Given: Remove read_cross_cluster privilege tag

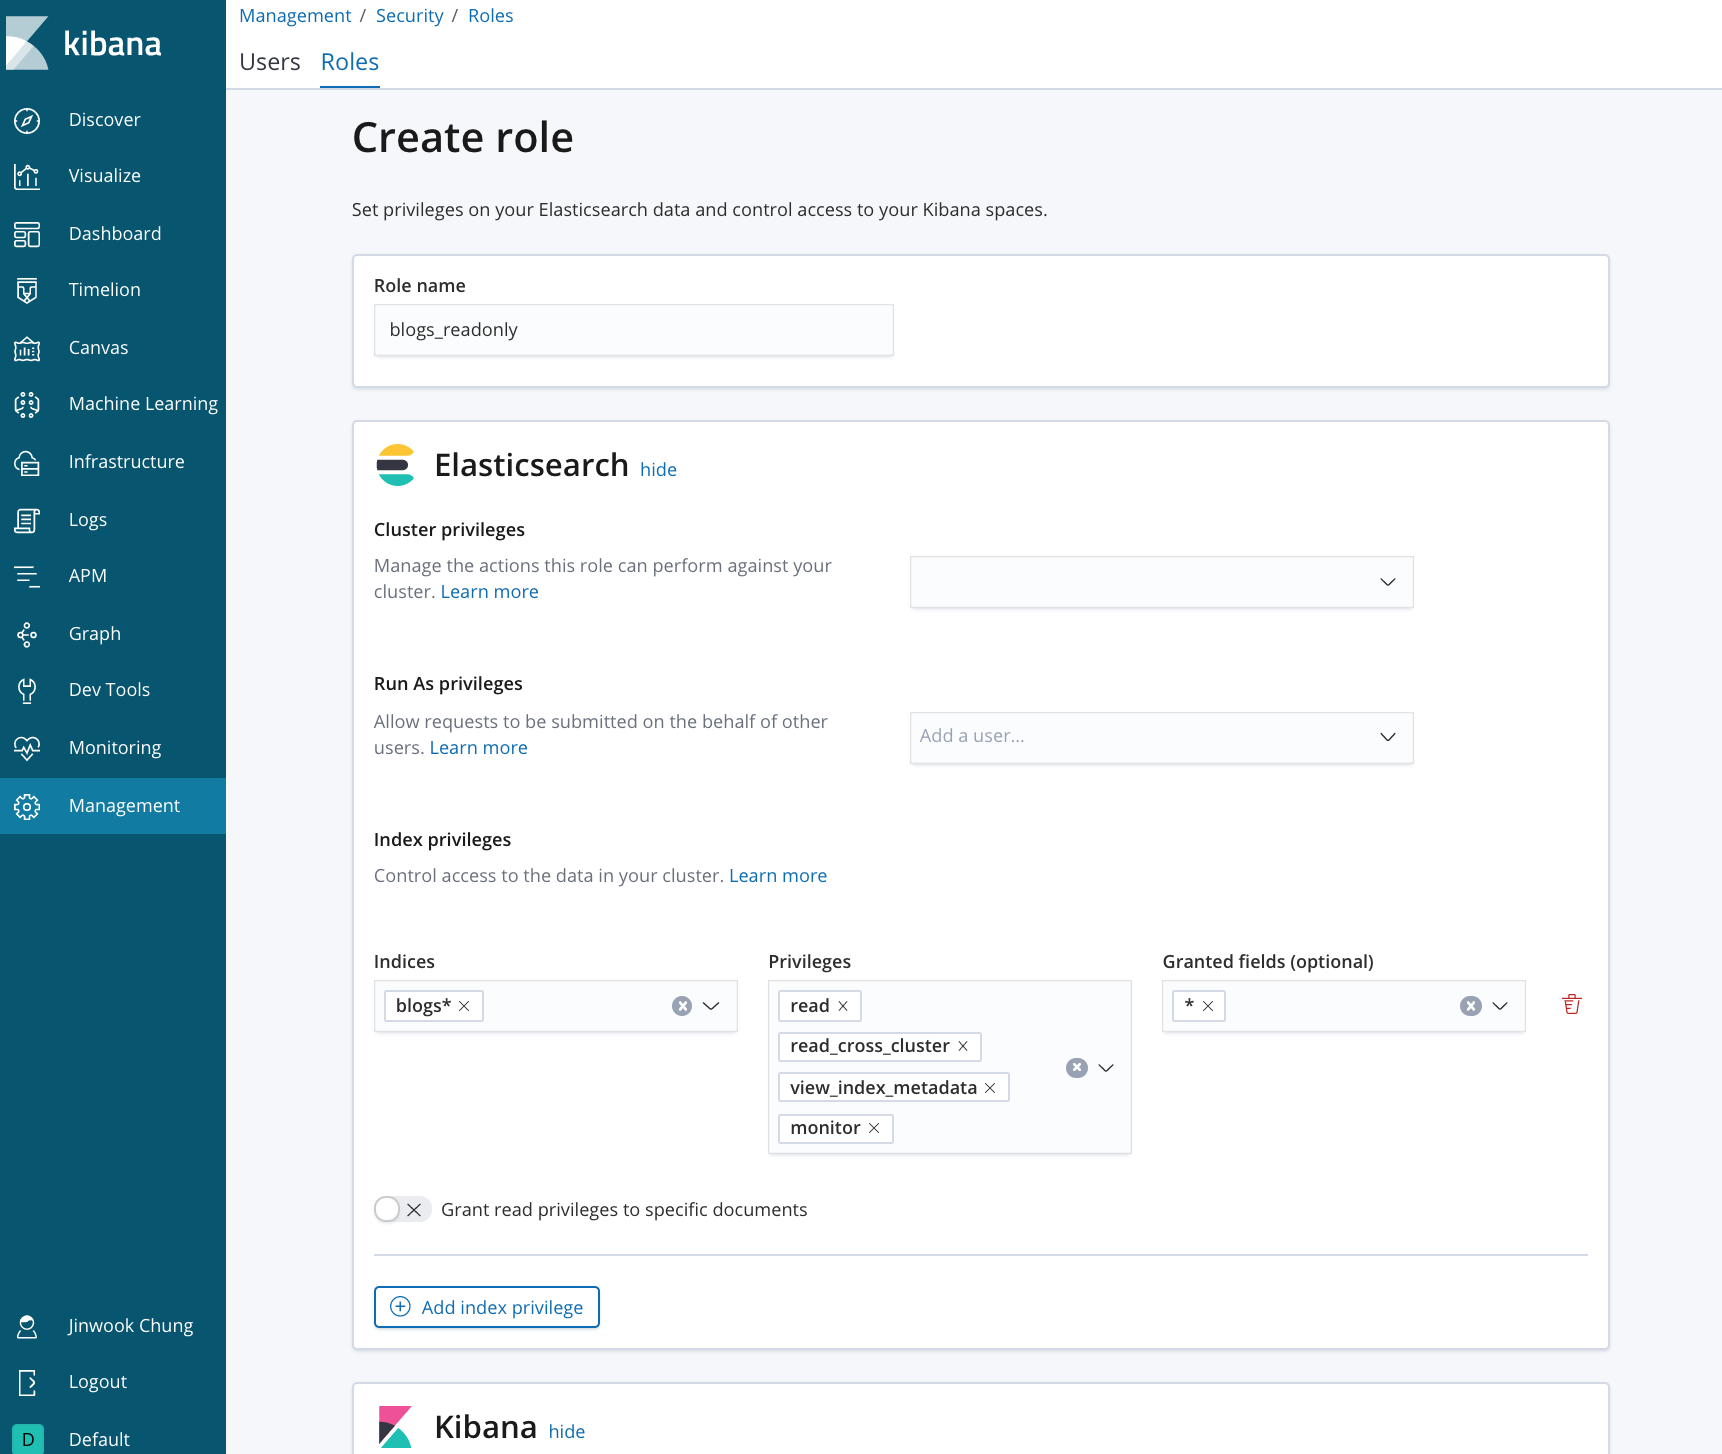Looking at the screenshot, I should (963, 1046).
